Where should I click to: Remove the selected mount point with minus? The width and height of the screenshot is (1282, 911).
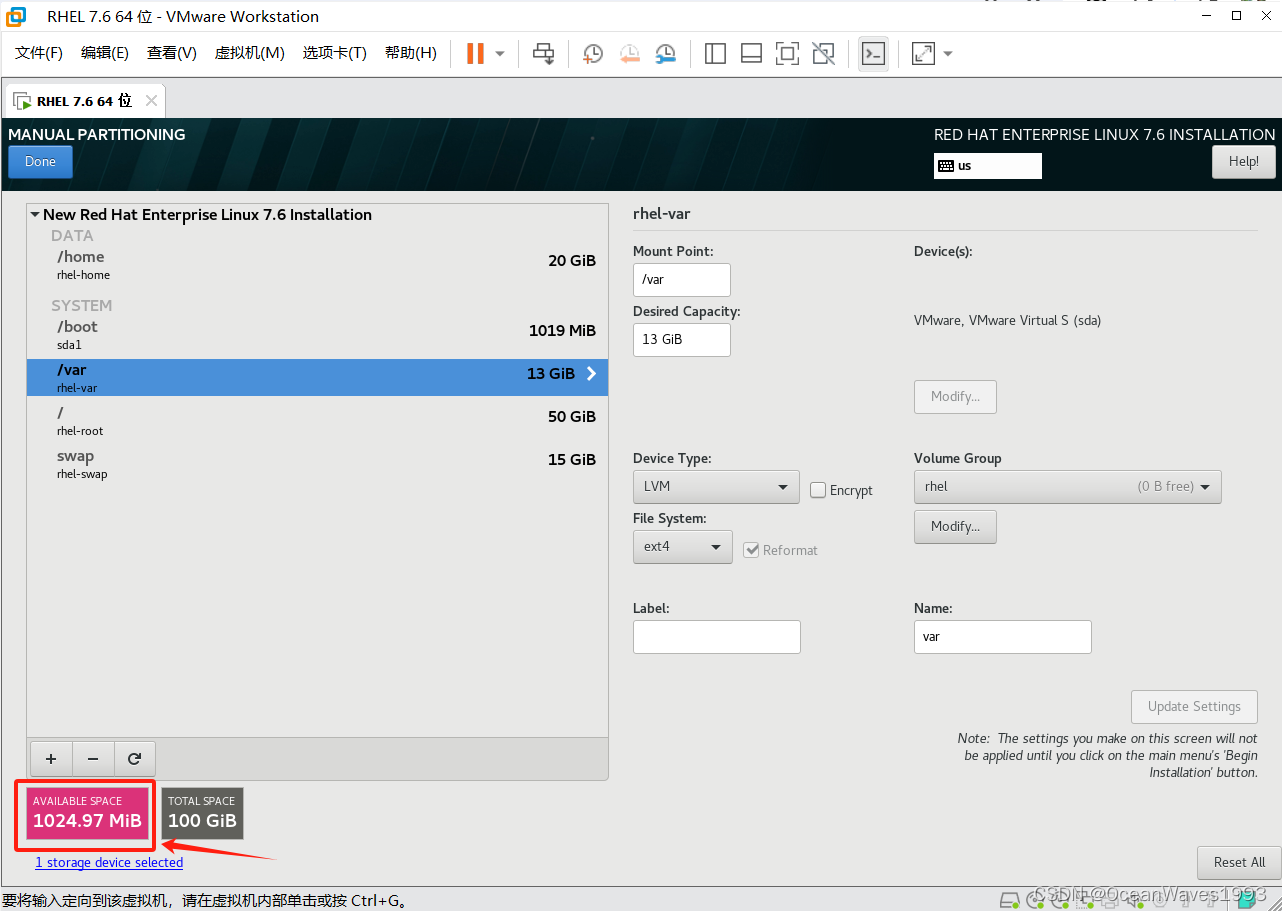(93, 759)
